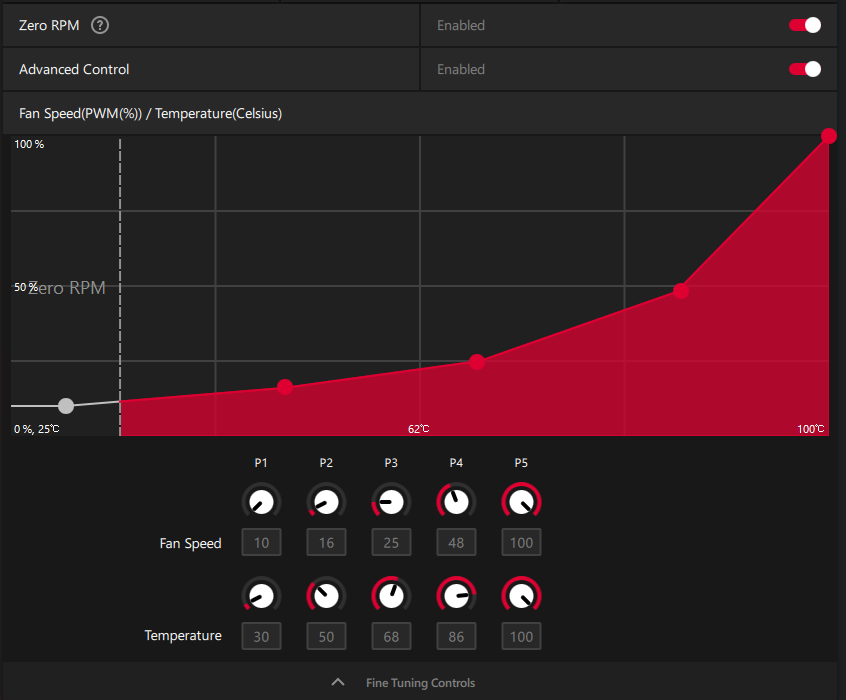846x700 pixels.
Task: Click the P4 Fan Speed dial
Action: coord(456,502)
